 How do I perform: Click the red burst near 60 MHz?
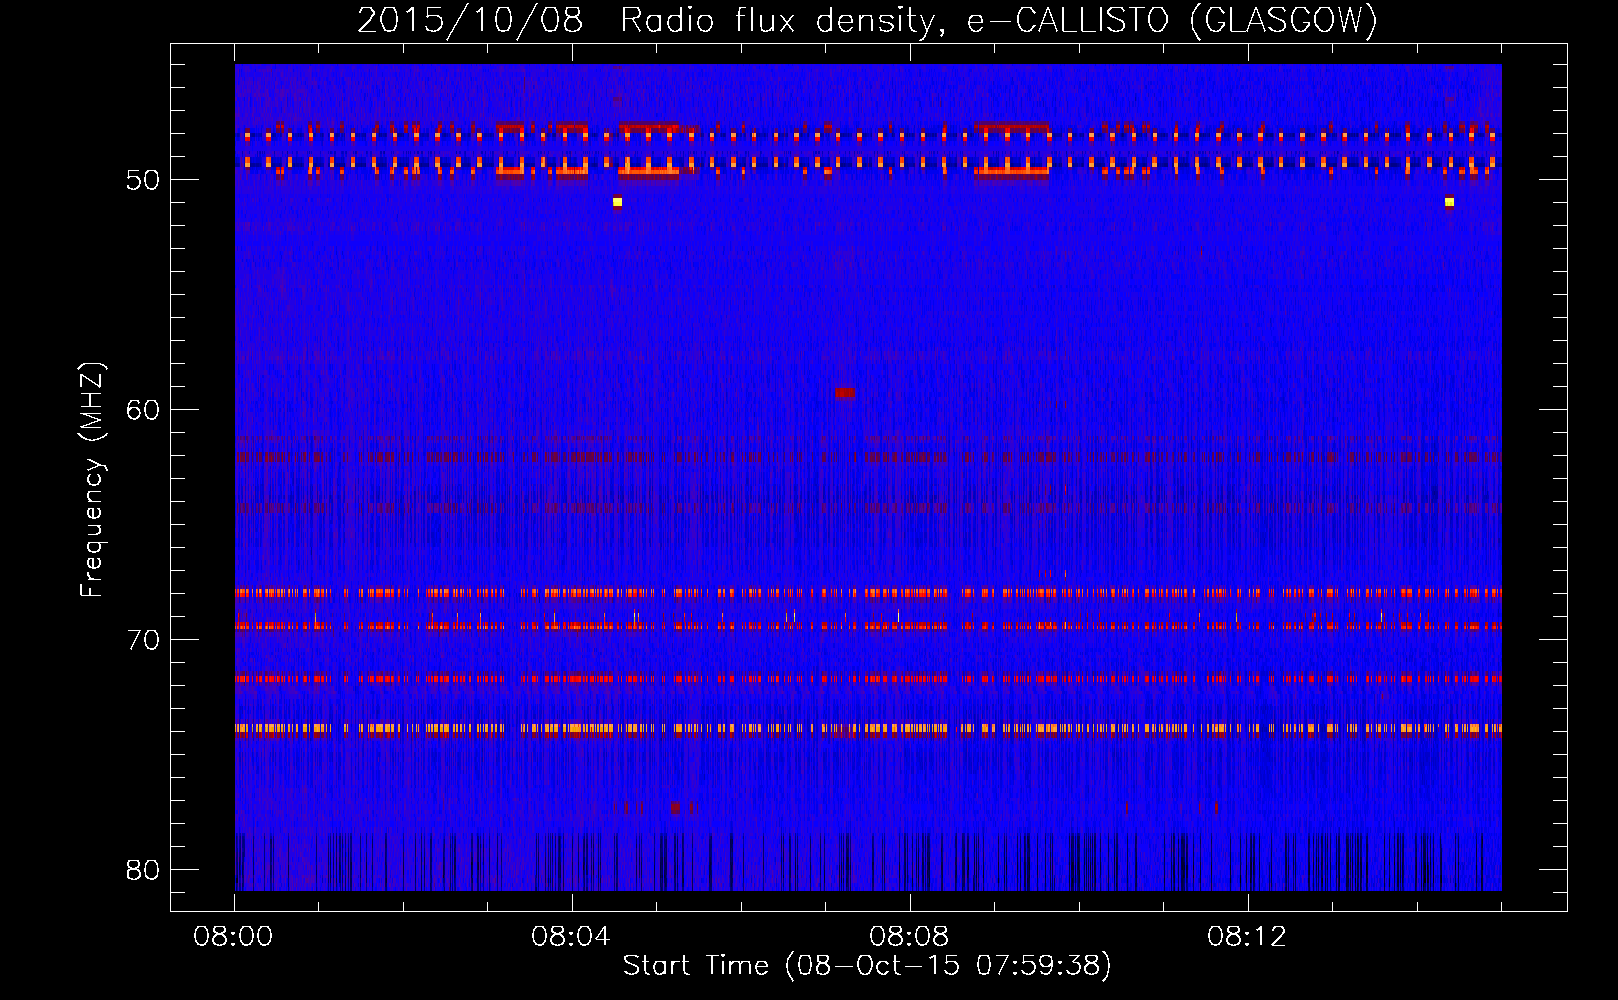point(845,393)
